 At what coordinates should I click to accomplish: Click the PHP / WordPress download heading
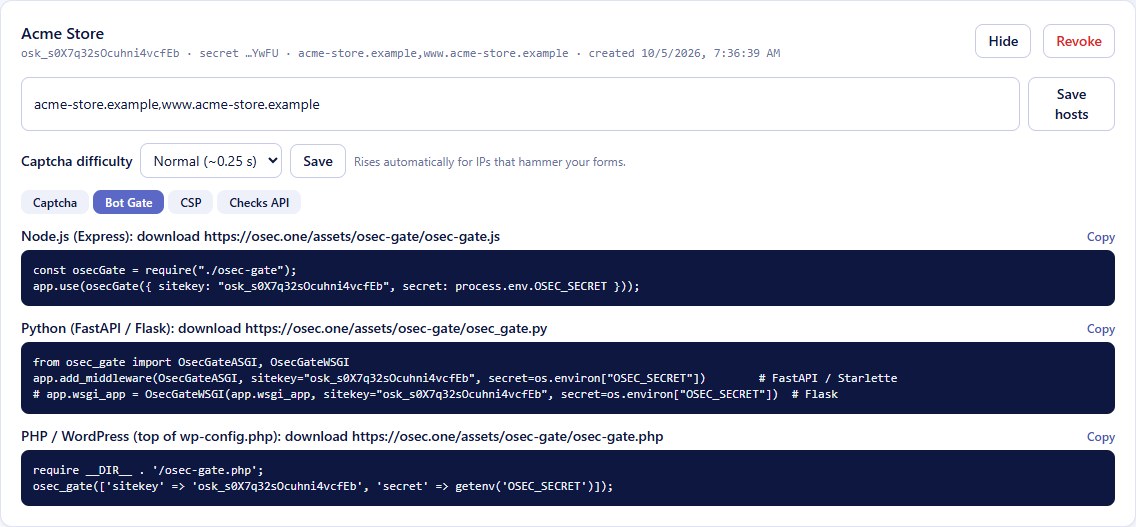click(342, 437)
